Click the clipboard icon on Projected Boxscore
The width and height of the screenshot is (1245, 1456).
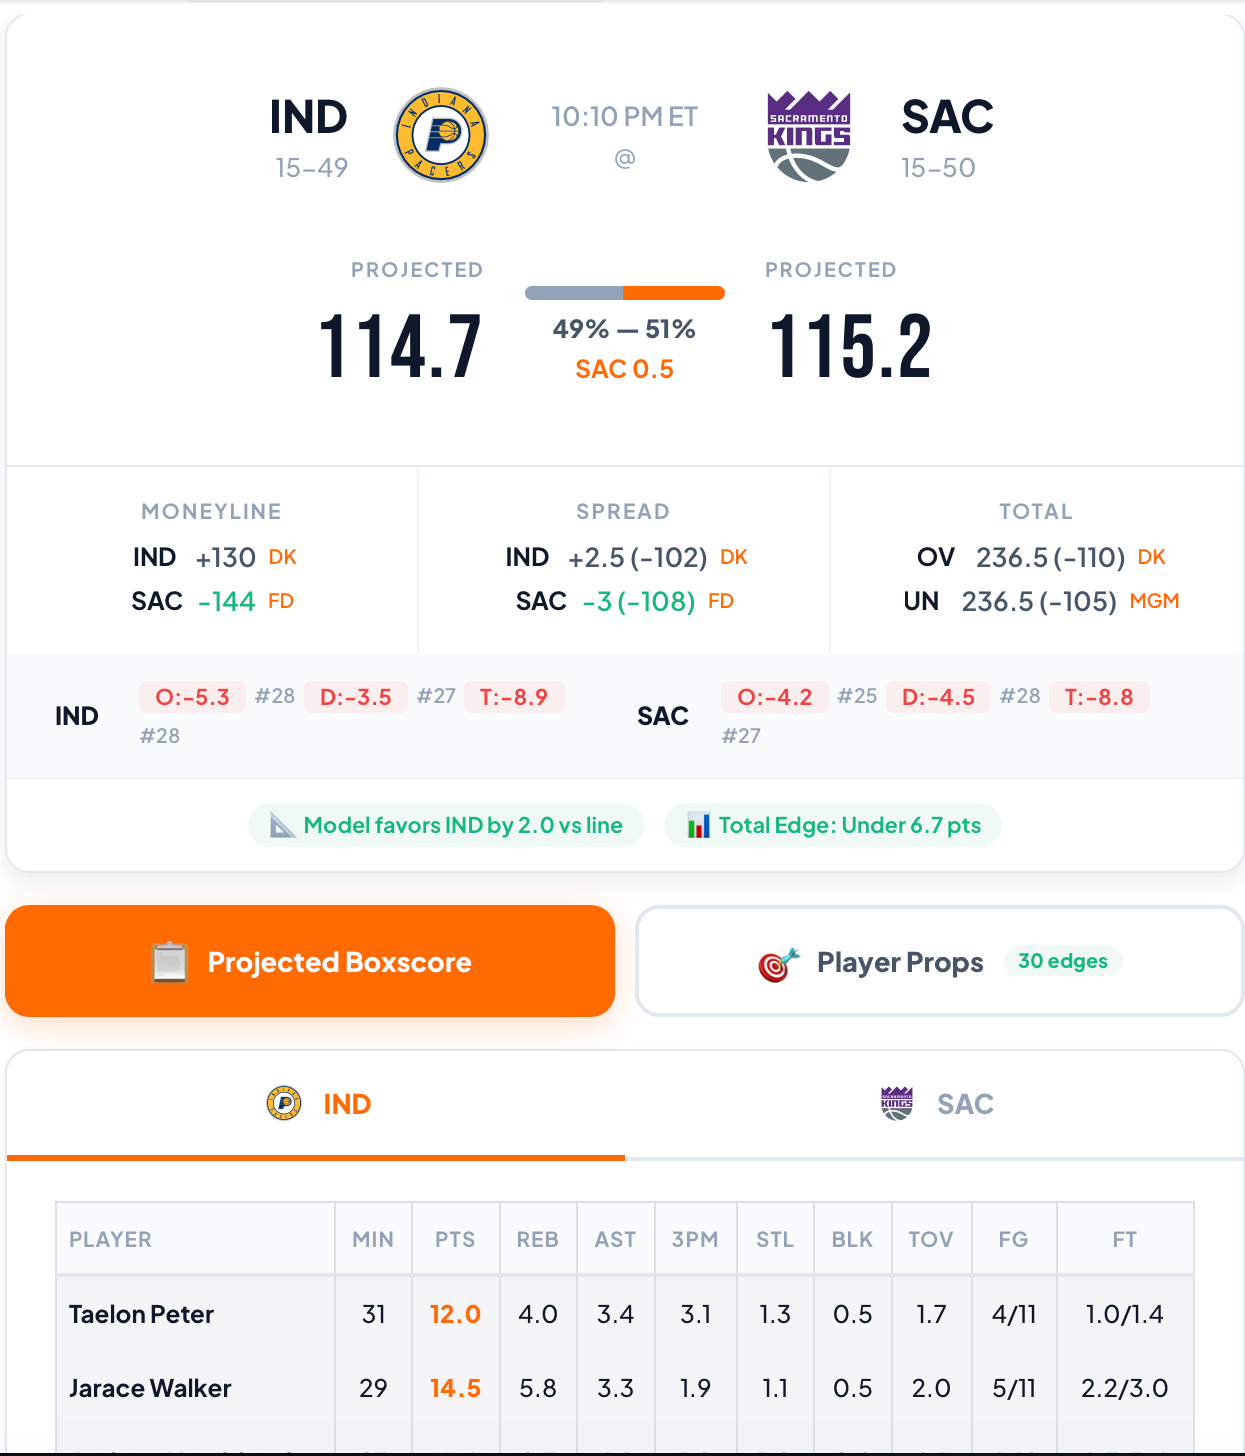[x=169, y=962]
